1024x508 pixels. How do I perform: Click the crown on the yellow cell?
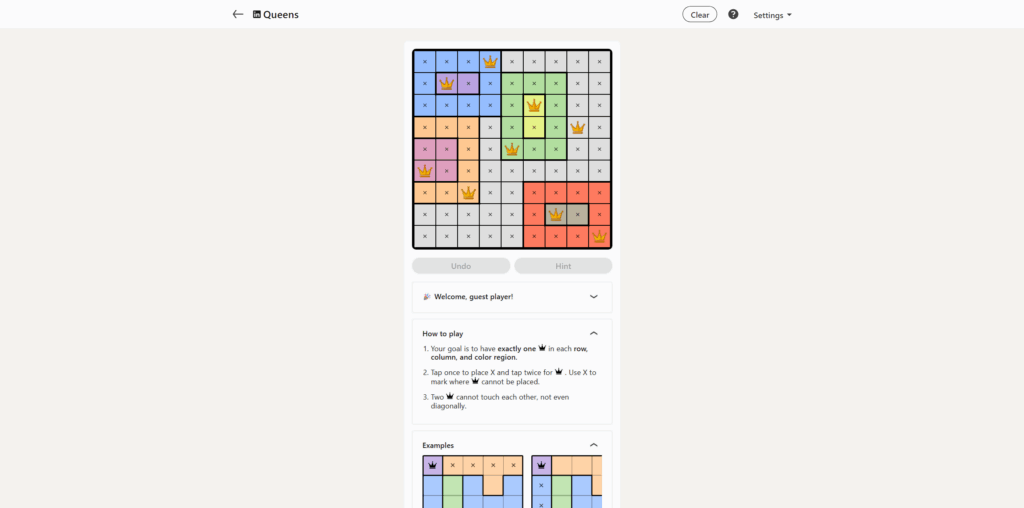[534, 105]
